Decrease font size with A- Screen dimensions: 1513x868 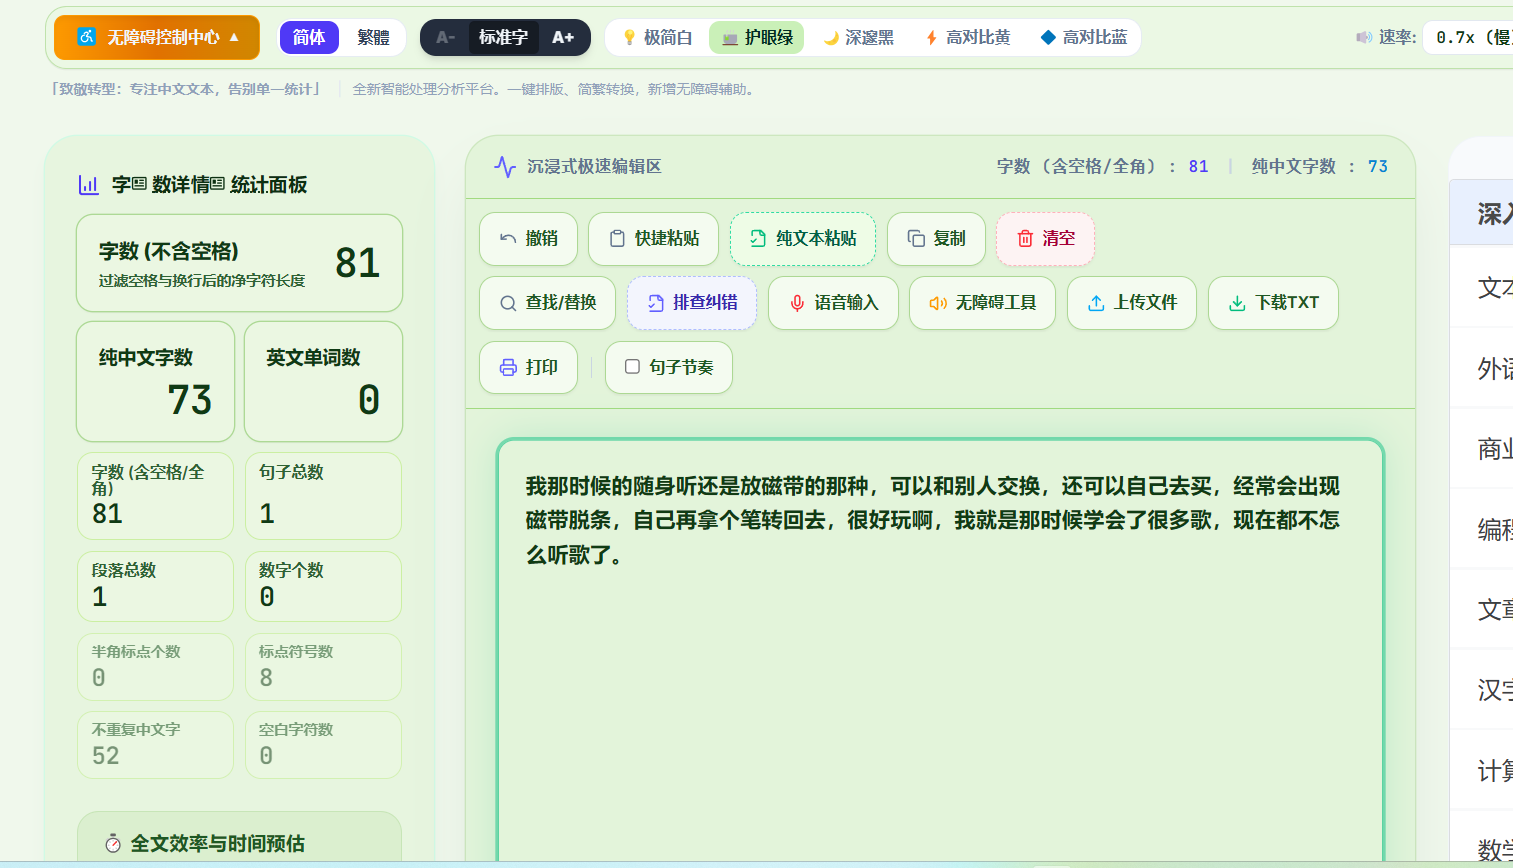[446, 37]
